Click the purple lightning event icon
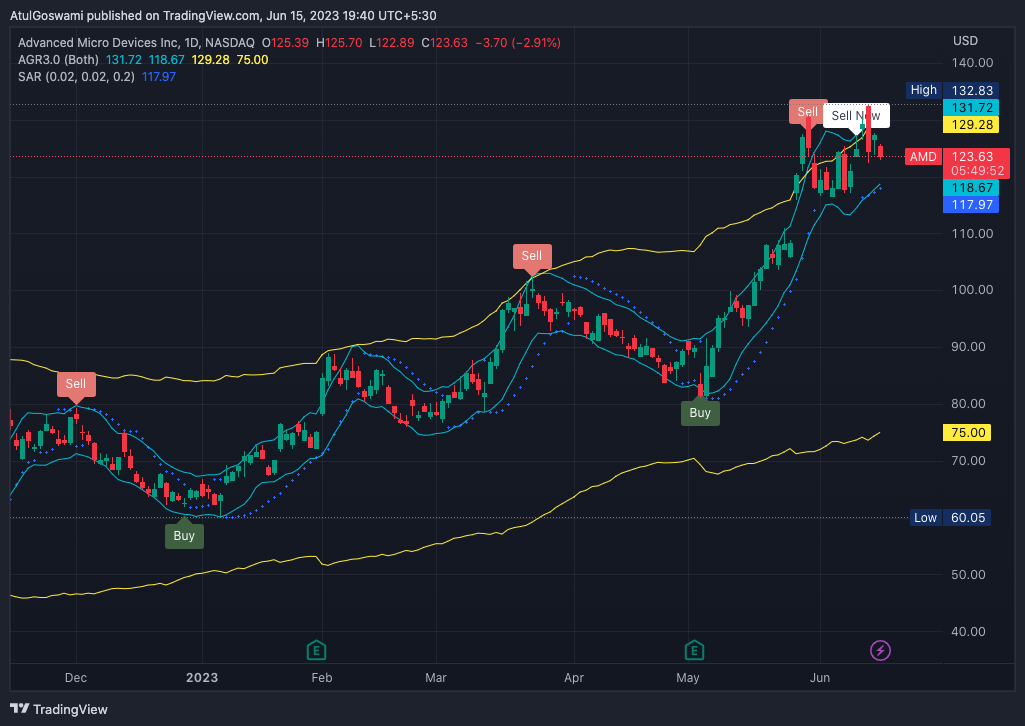Viewport: 1025px width, 726px height. (881, 650)
